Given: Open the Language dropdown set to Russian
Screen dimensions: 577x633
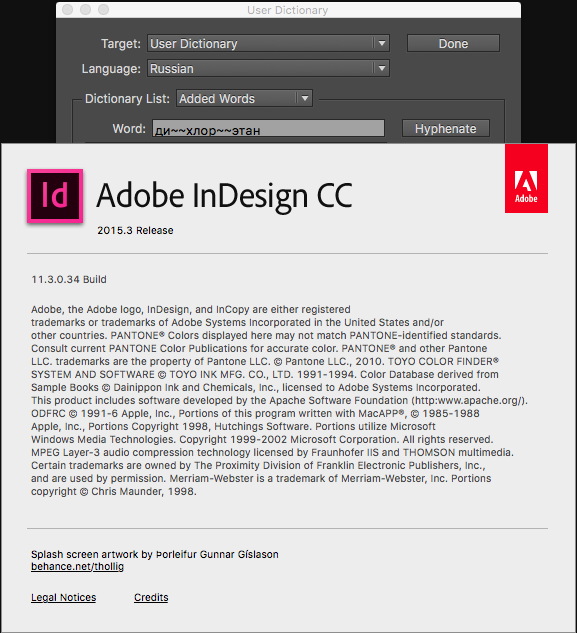Looking at the screenshot, I should click(x=269, y=69).
